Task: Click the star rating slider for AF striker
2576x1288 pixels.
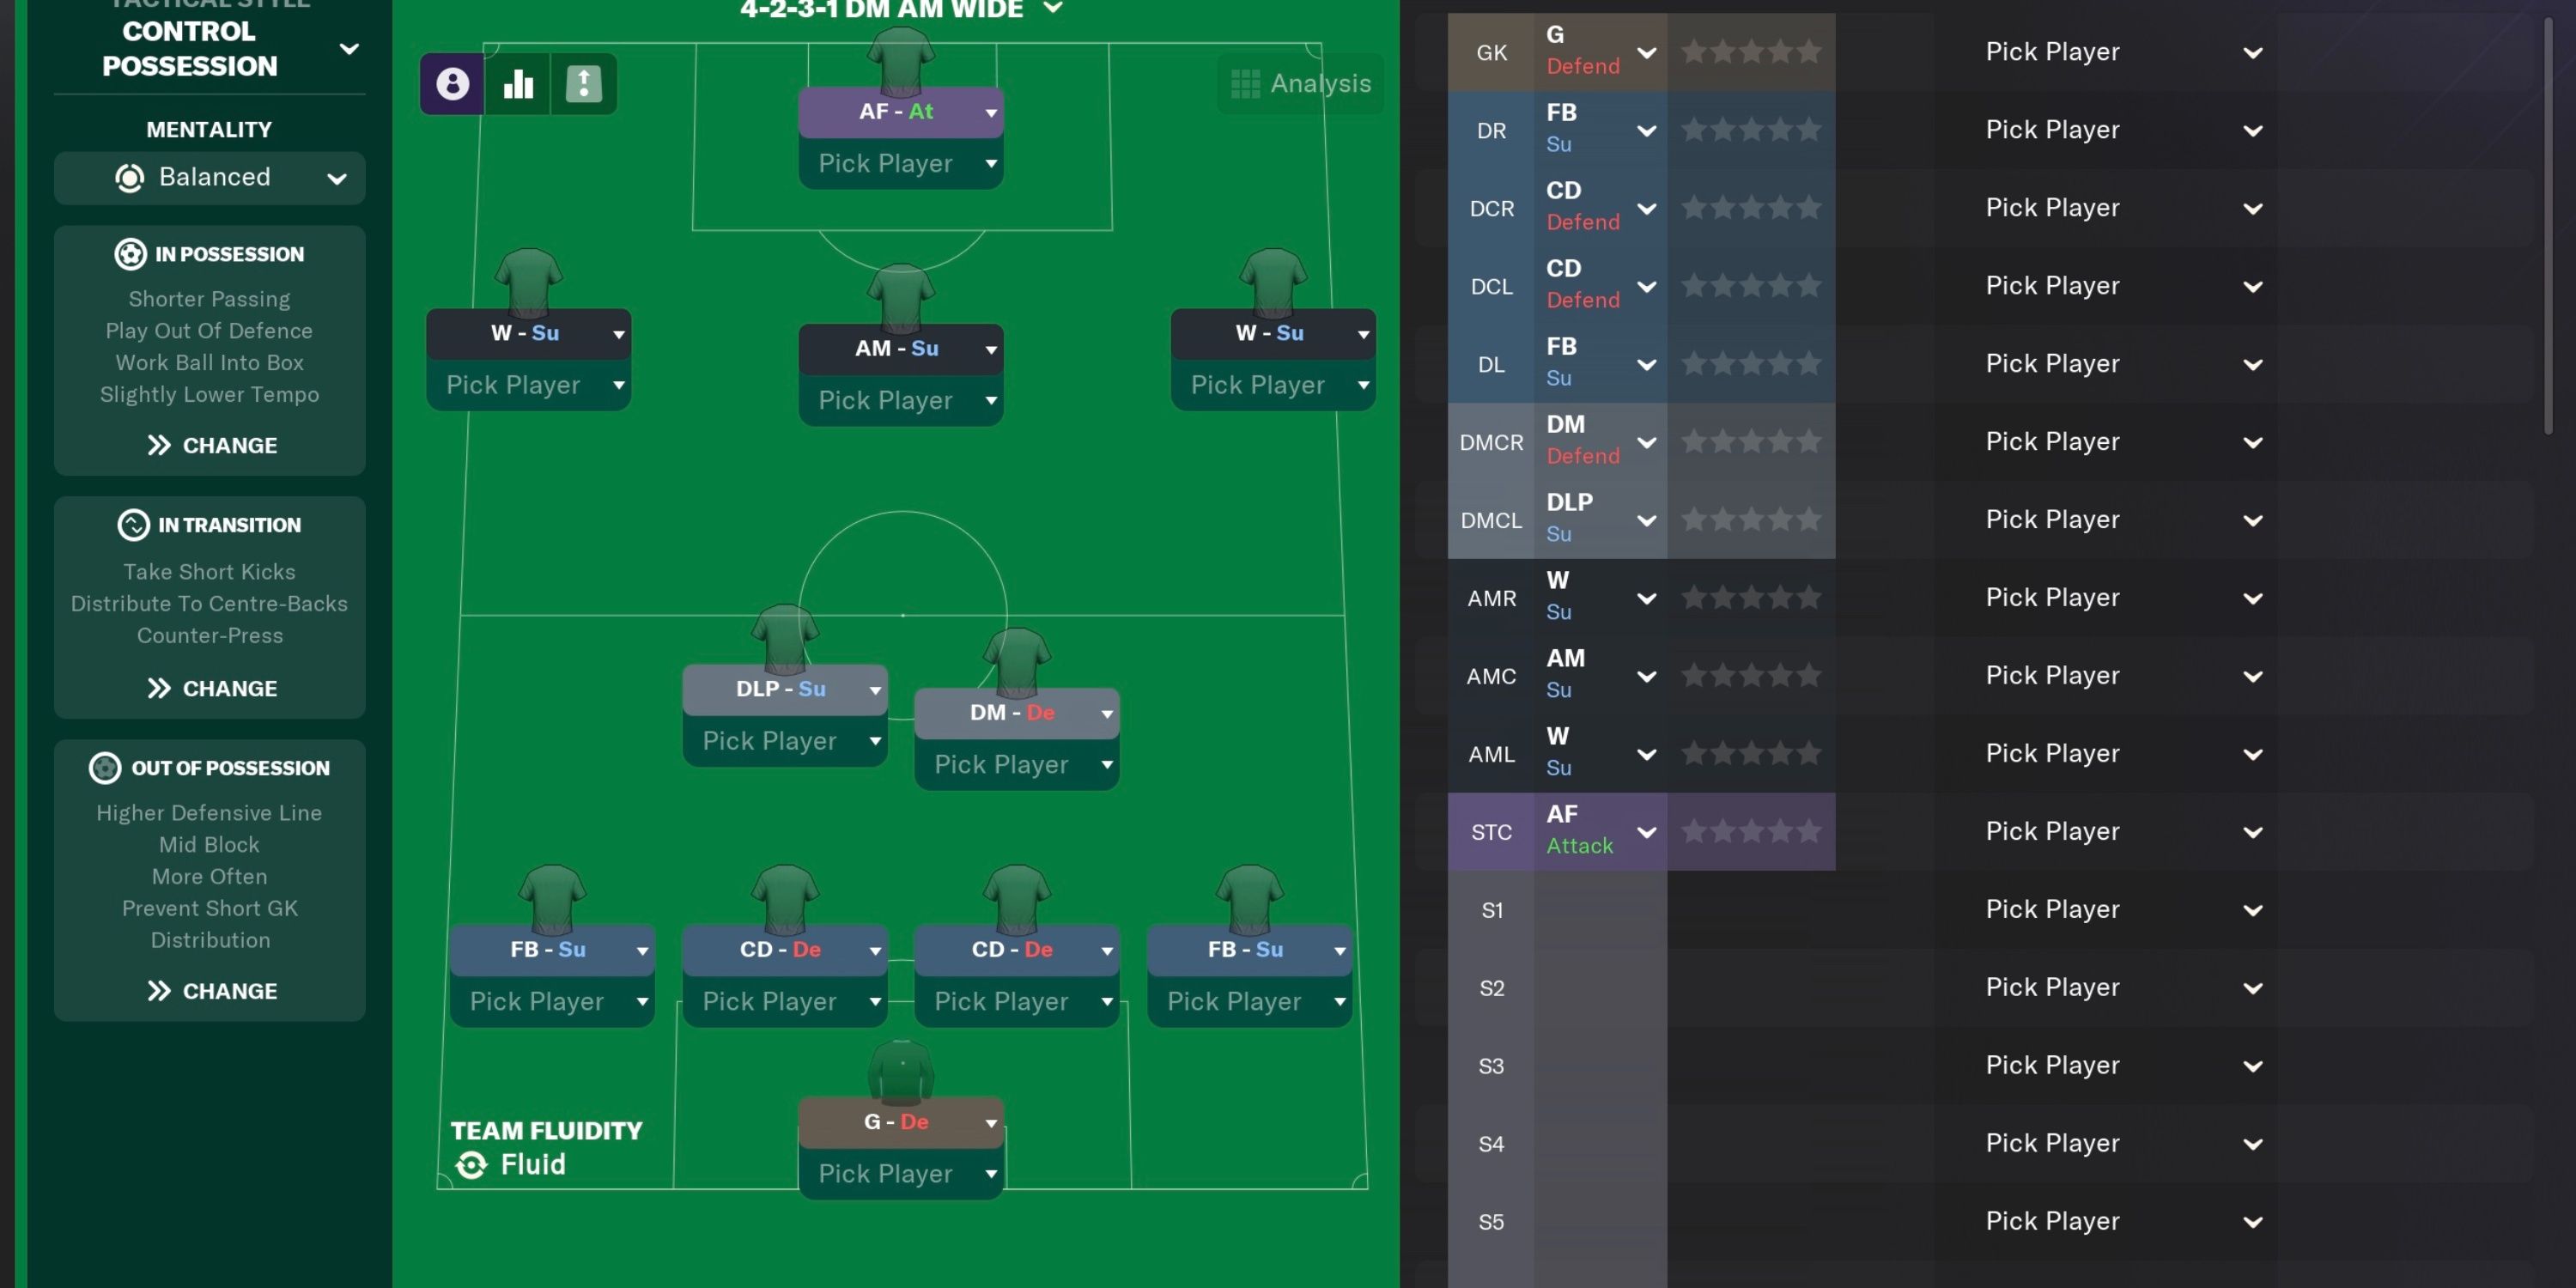Action: coord(1748,831)
